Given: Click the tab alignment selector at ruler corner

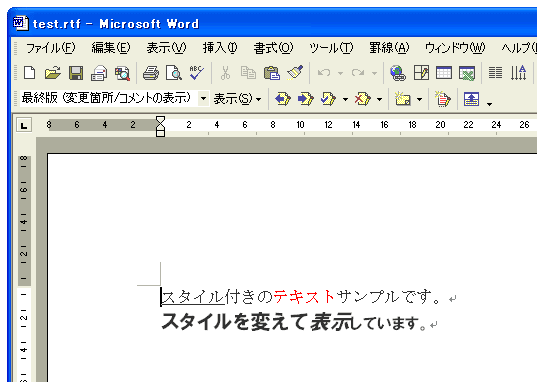Looking at the screenshot, I should coord(24,125).
